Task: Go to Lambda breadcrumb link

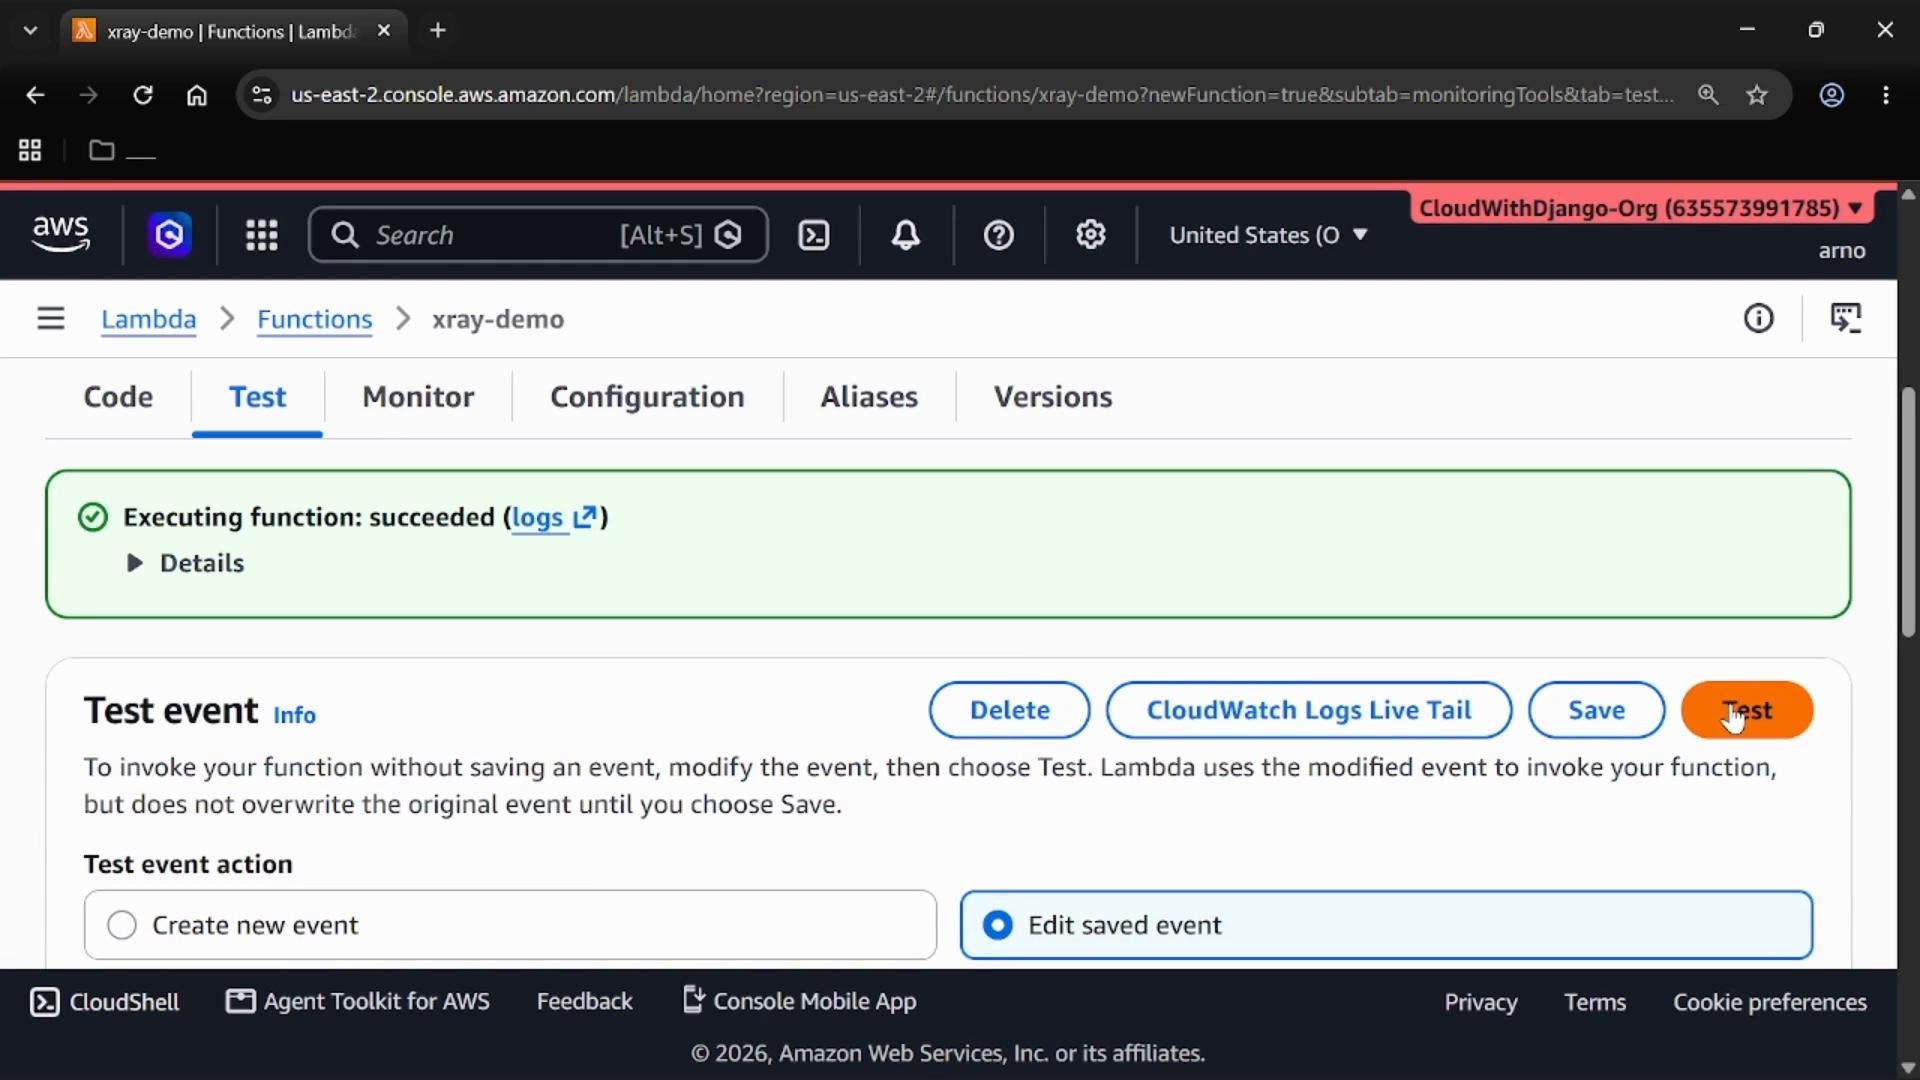Action: point(148,319)
